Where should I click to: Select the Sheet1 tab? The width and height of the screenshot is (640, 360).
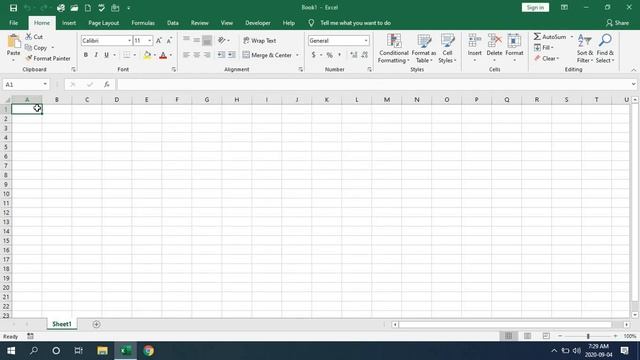[62, 324]
